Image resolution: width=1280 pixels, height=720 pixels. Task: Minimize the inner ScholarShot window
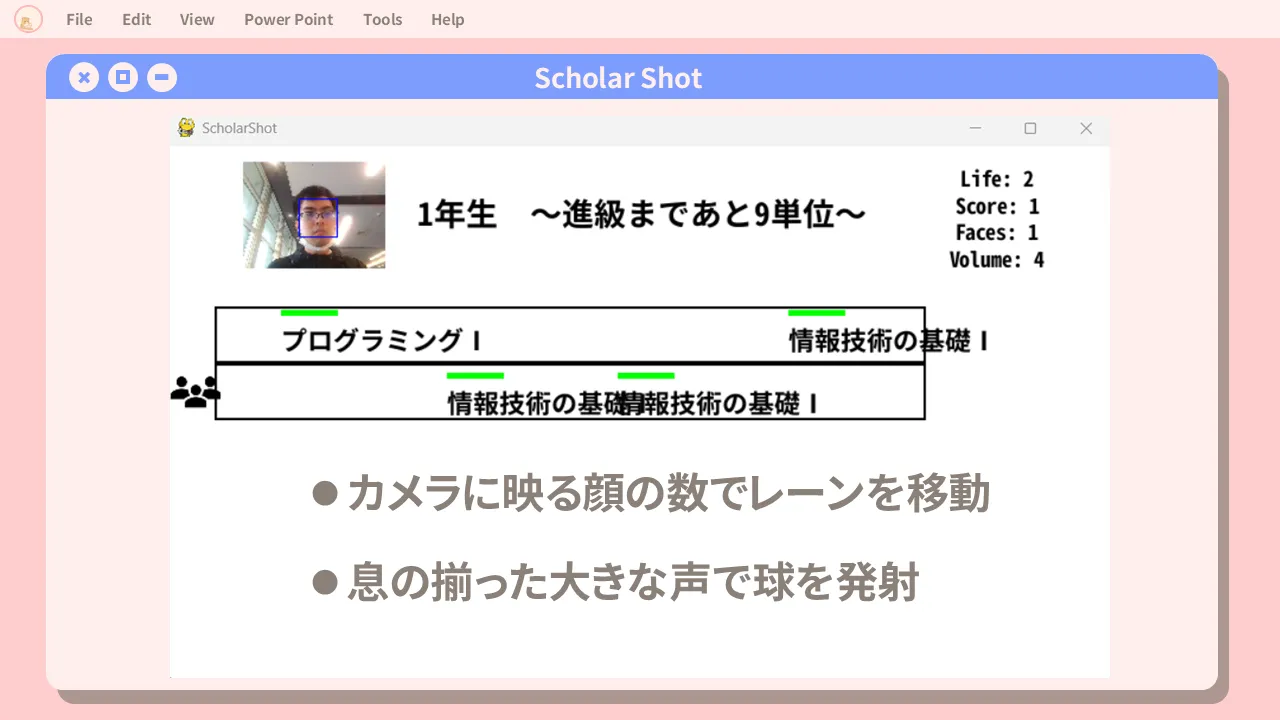[976, 128]
